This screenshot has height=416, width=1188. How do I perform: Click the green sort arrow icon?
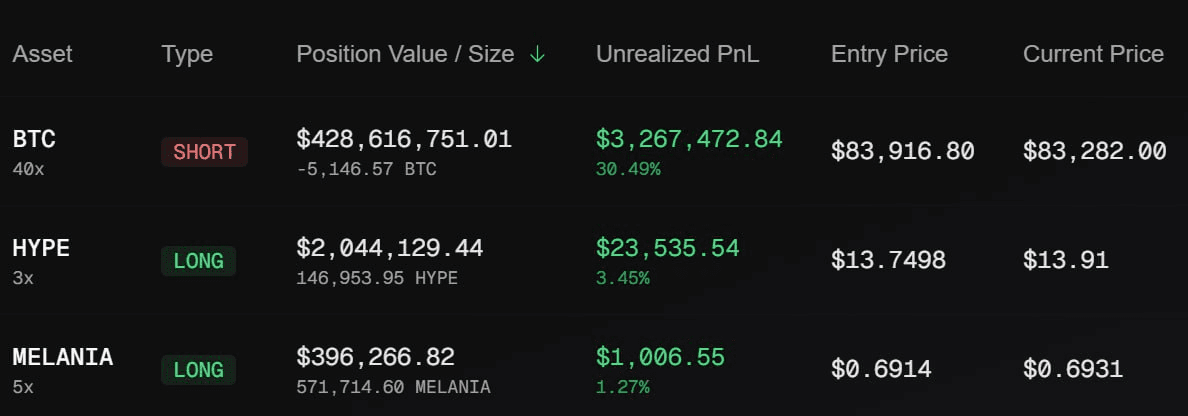(537, 55)
